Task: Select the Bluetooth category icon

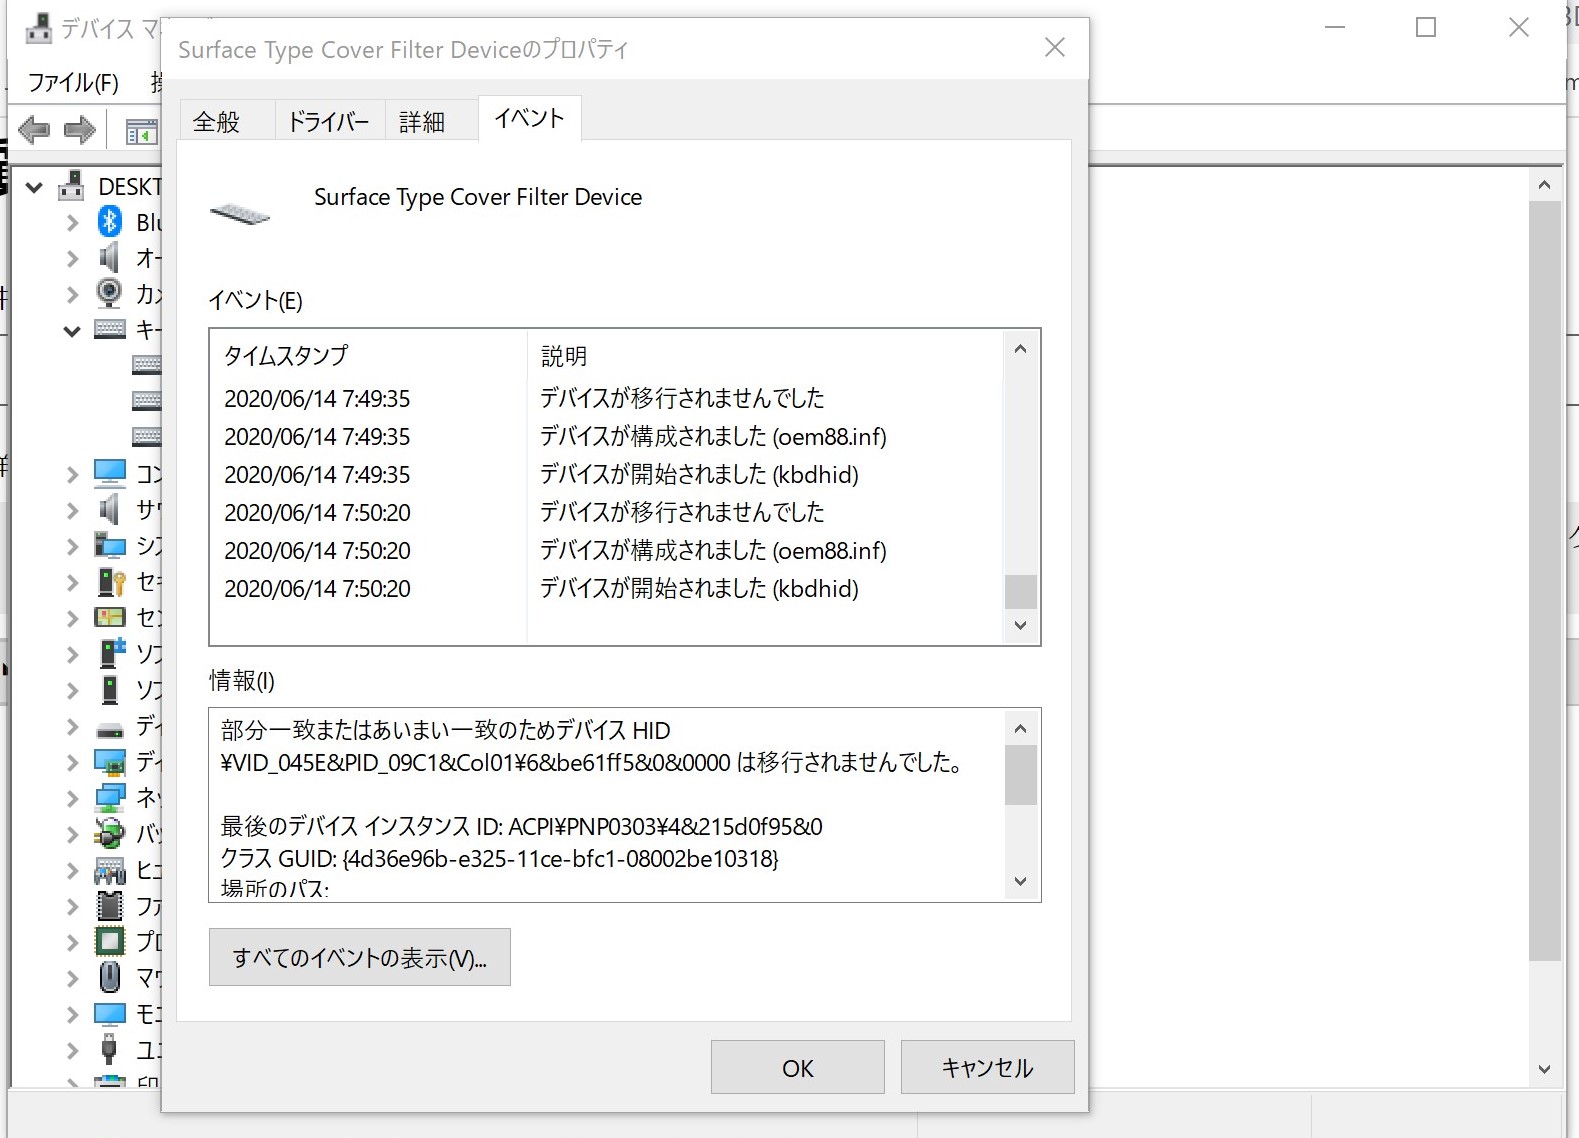Action: point(110,222)
